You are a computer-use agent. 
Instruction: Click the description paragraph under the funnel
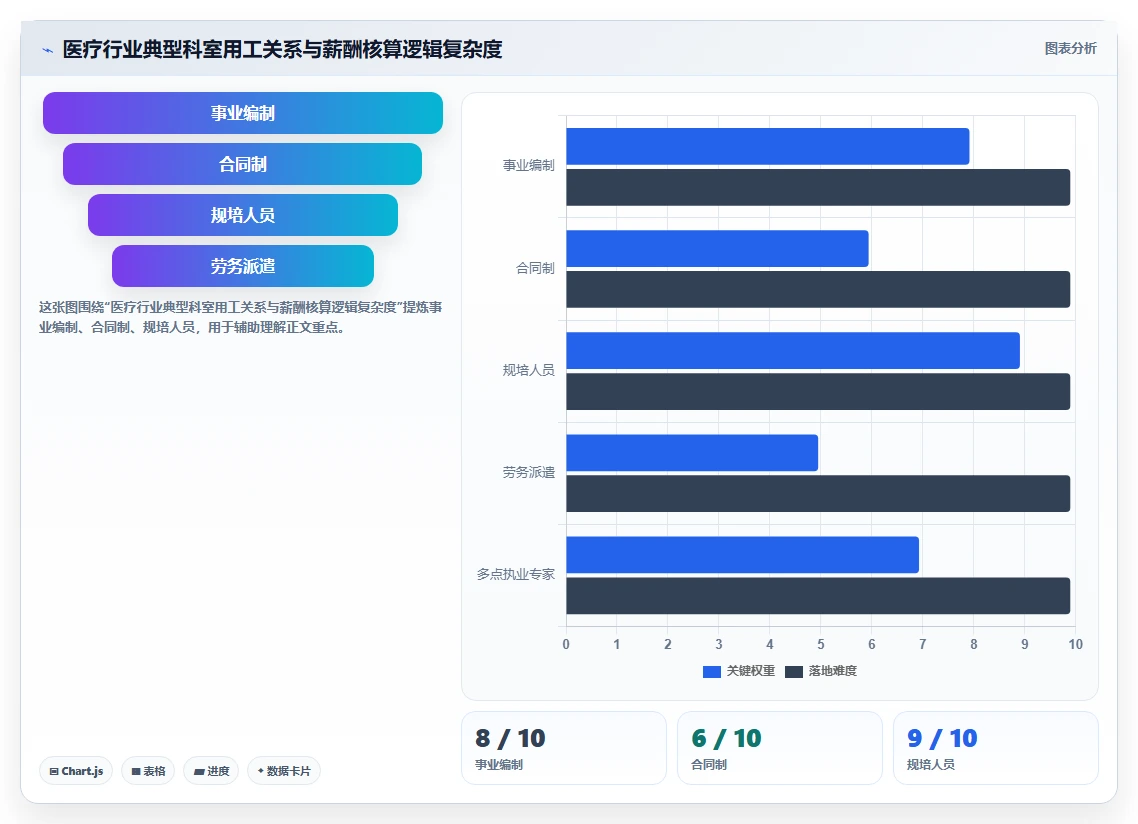click(x=241, y=317)
